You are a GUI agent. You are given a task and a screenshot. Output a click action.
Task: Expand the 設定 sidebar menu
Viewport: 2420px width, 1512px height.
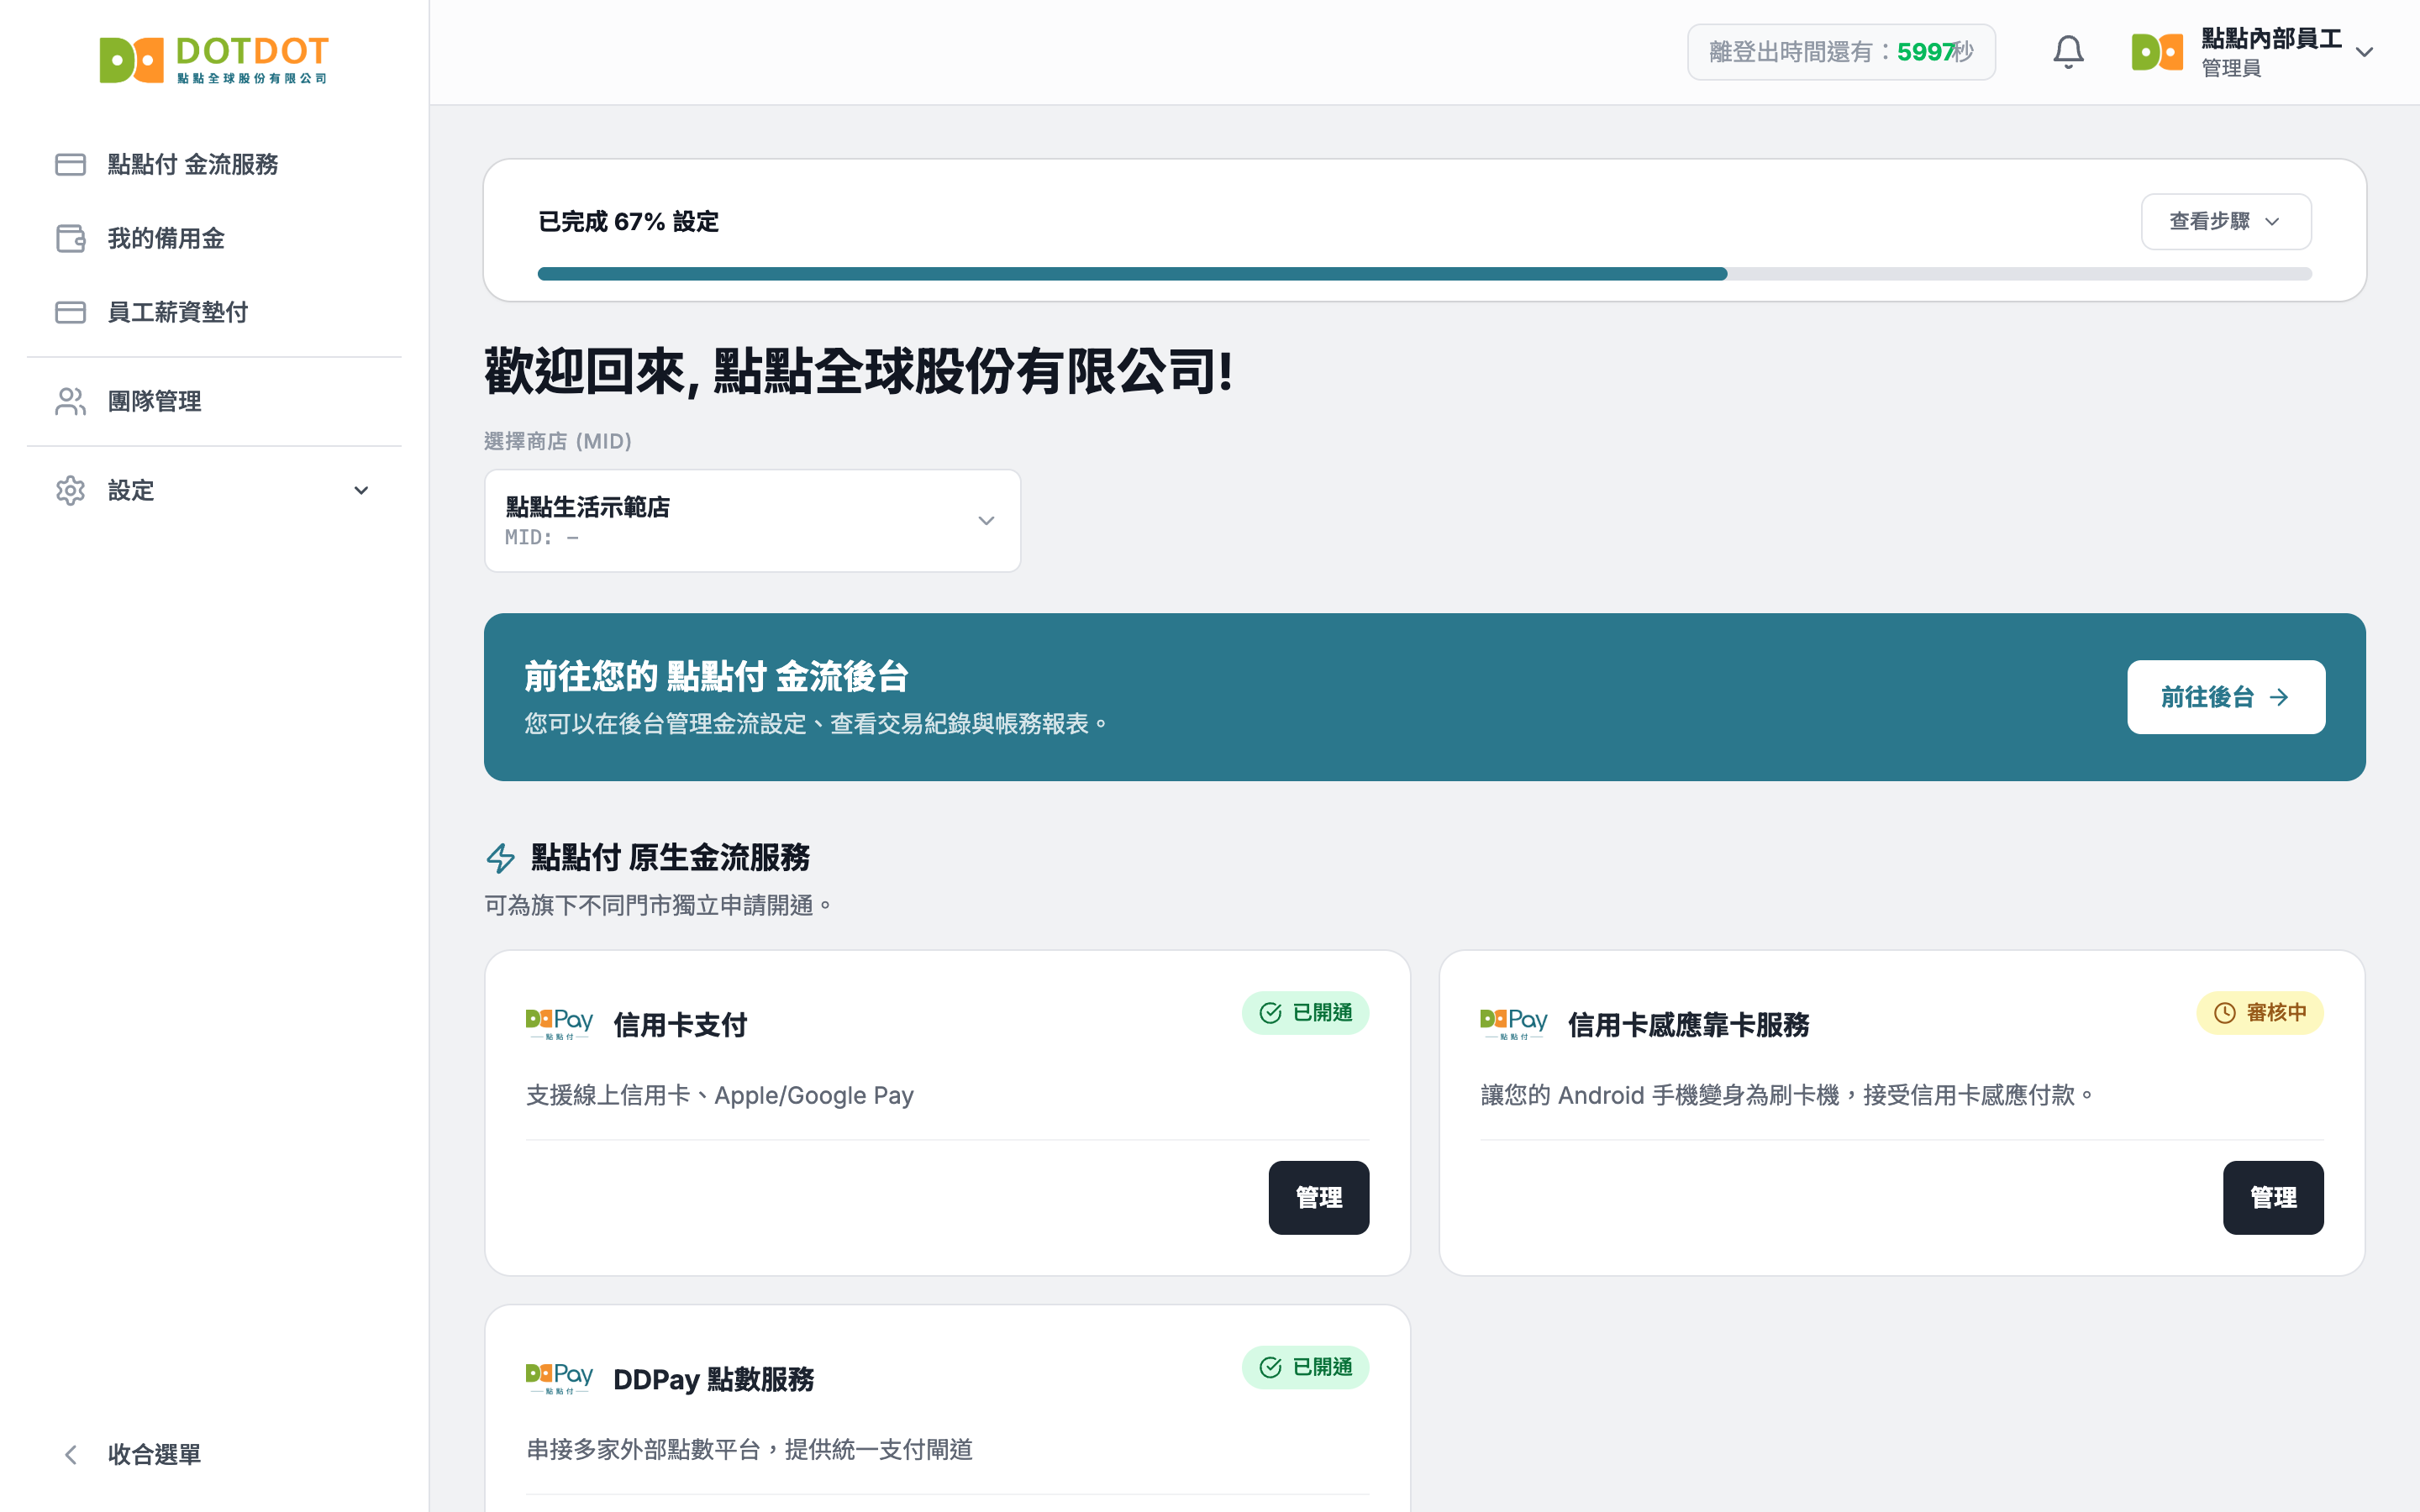pyautogui.click(x=214, y=490)
